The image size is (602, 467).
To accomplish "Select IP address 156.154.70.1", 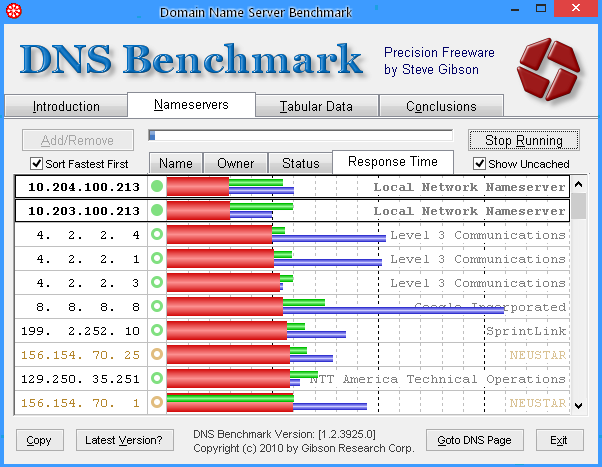I will (x=80, y=403).
